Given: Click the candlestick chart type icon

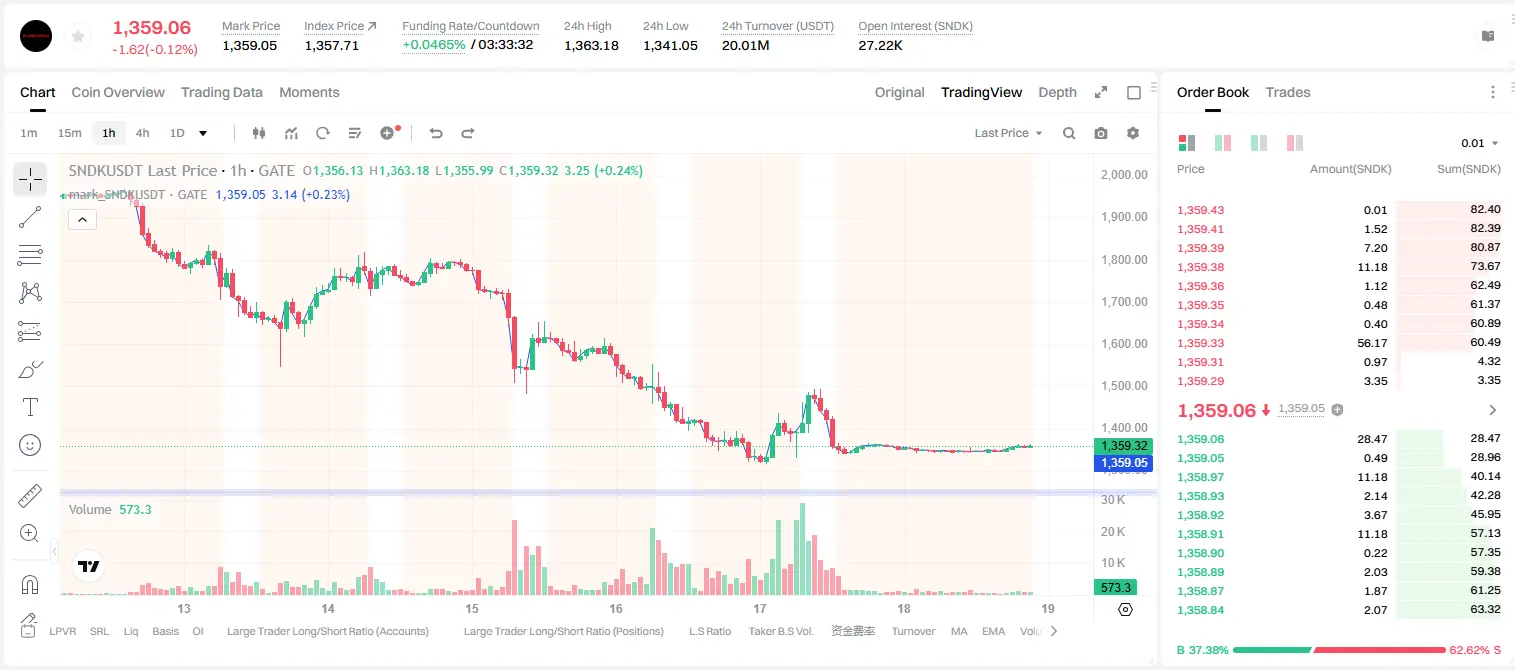Looking at the screenshot, I should pyautogui.click(x=260, y=133).
